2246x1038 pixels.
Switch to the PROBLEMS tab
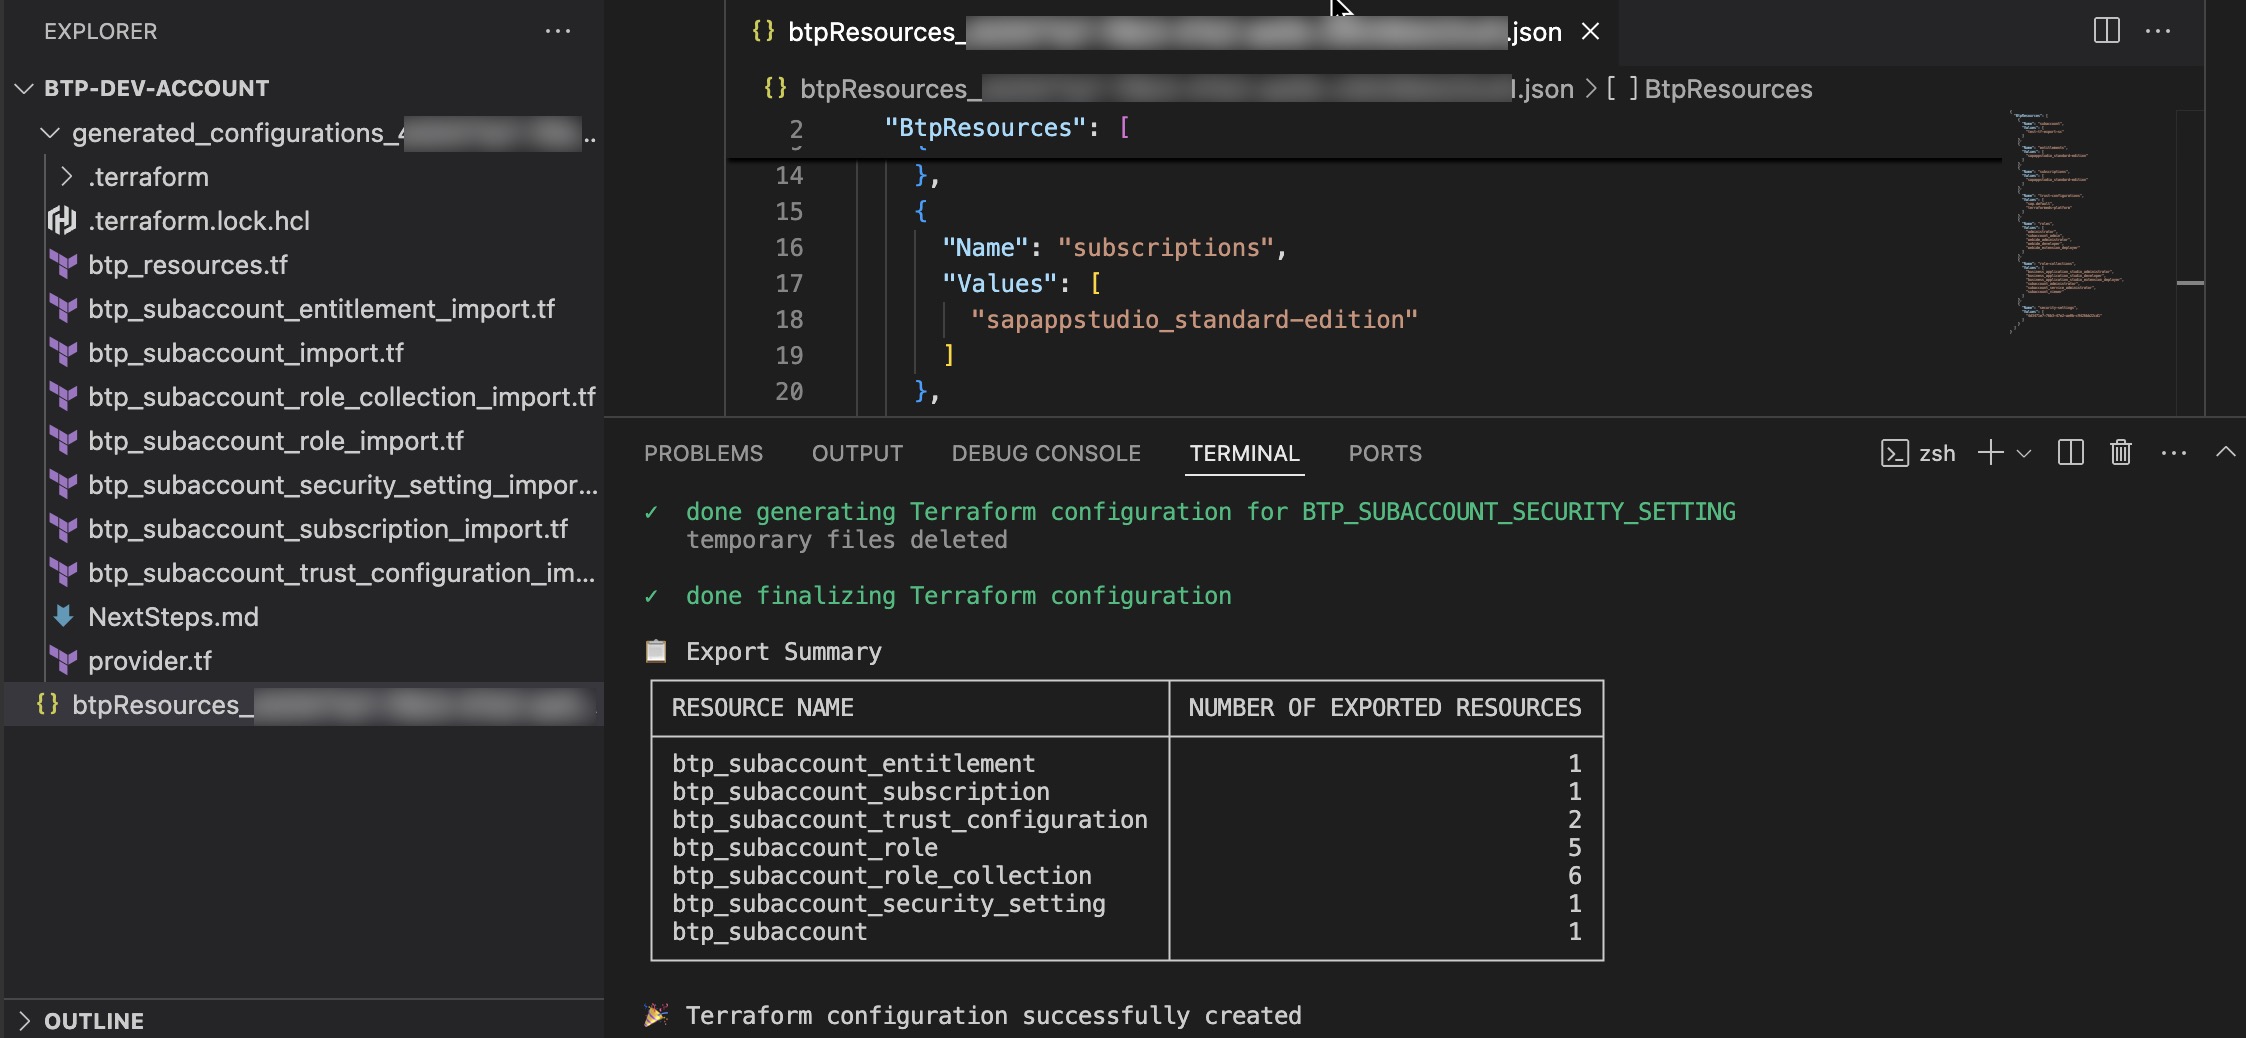703,453
